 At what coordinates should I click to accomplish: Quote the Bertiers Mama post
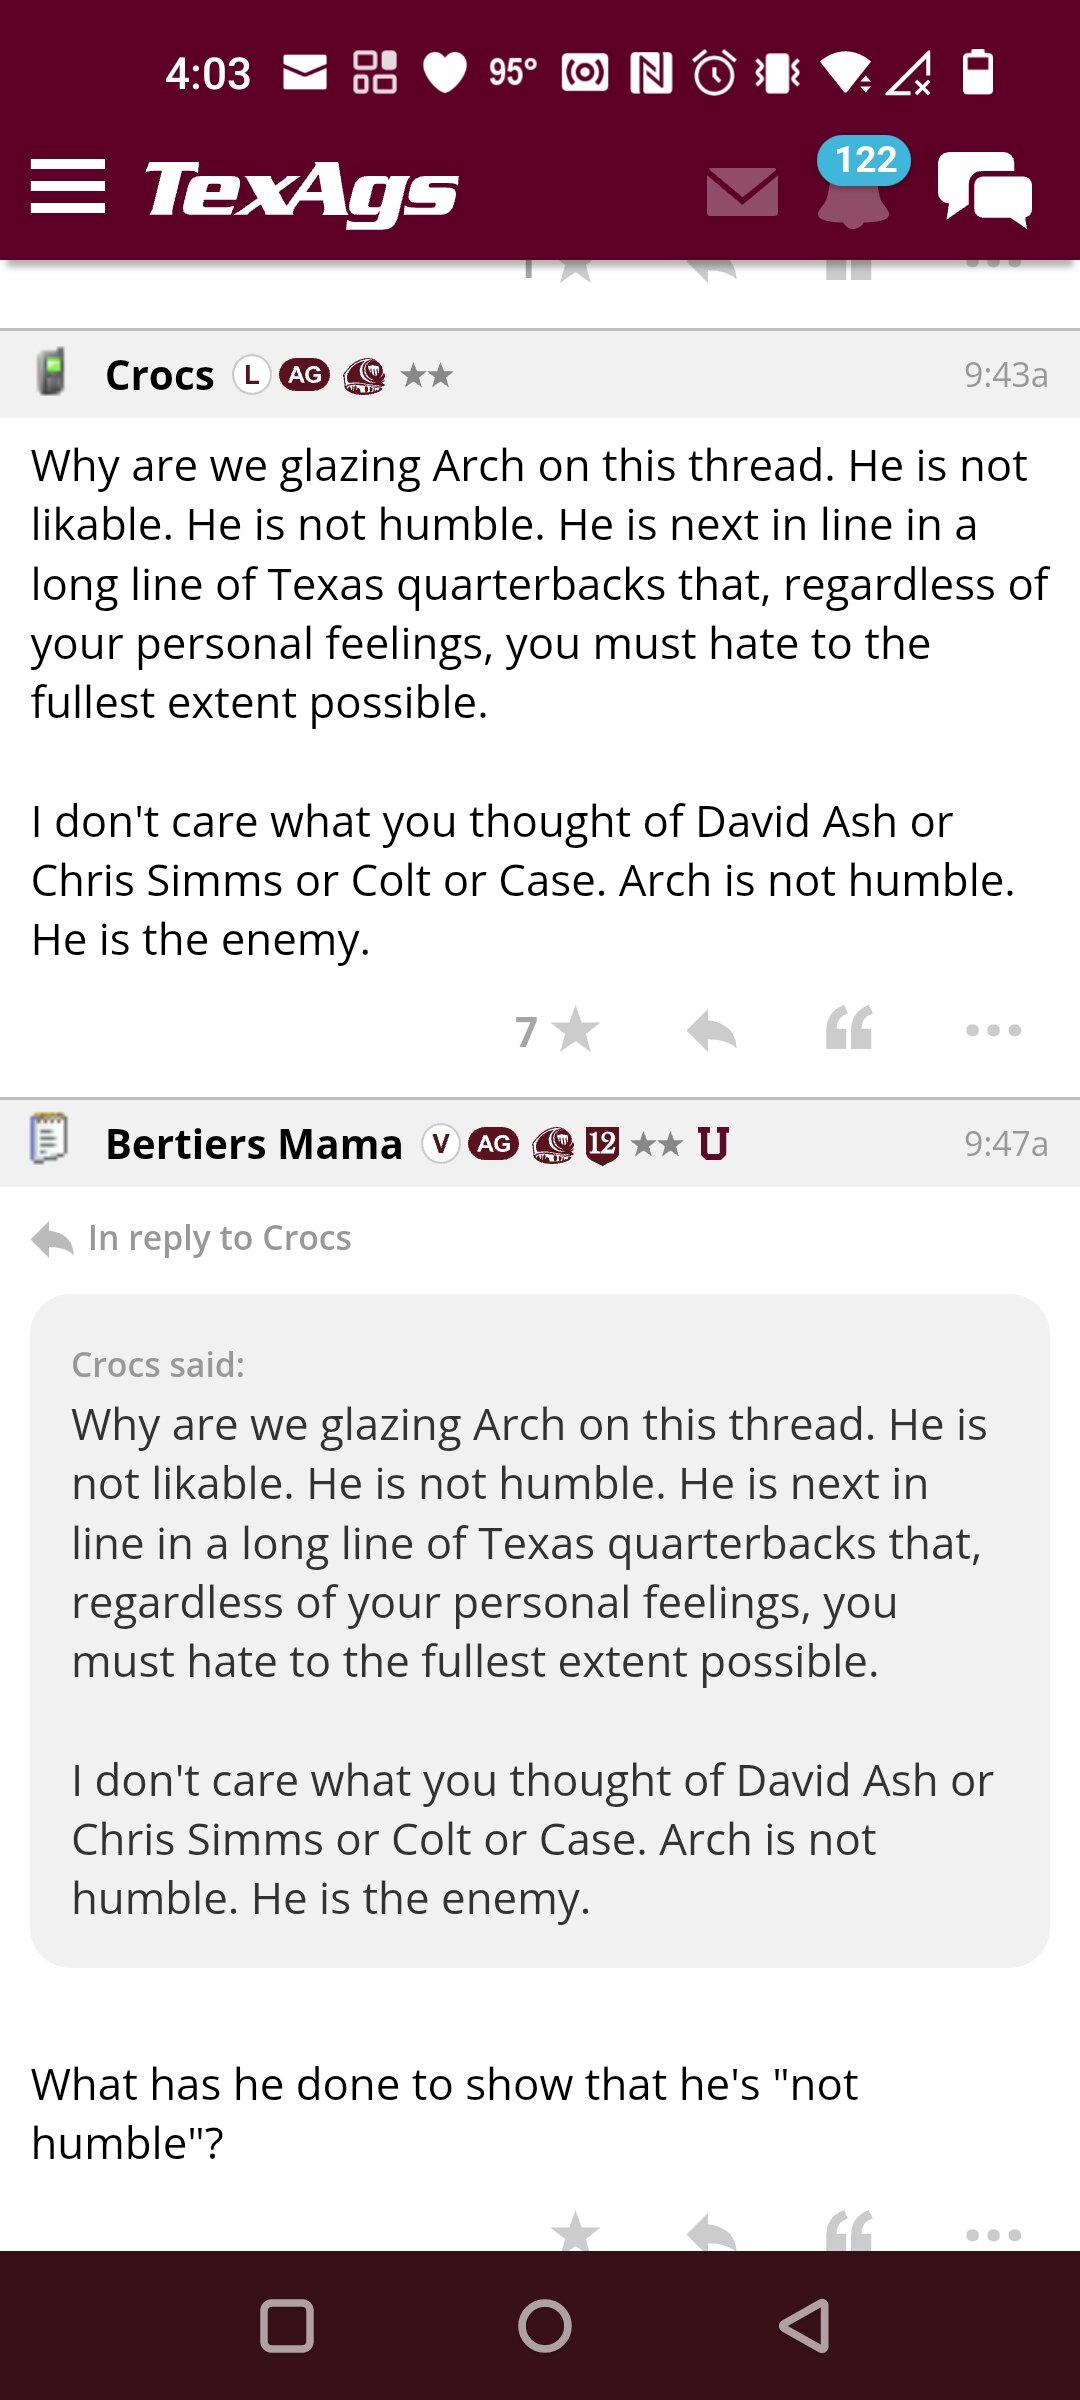coord(849,2231)
